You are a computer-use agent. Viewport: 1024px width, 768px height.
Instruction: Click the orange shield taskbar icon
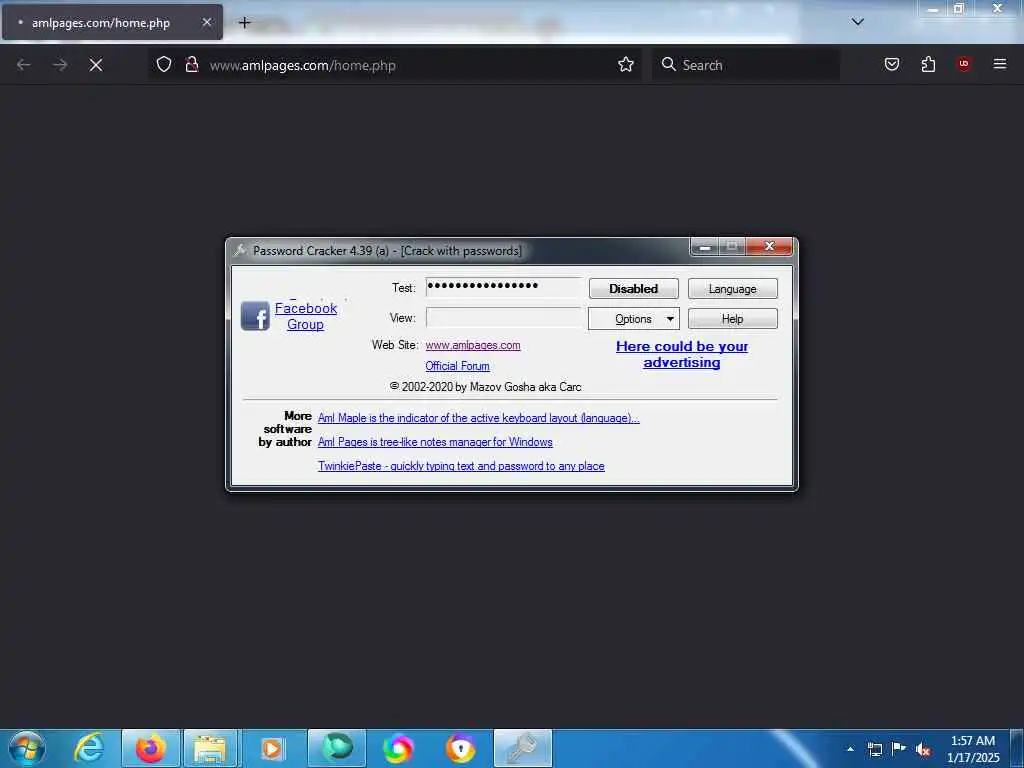point(460,748)
